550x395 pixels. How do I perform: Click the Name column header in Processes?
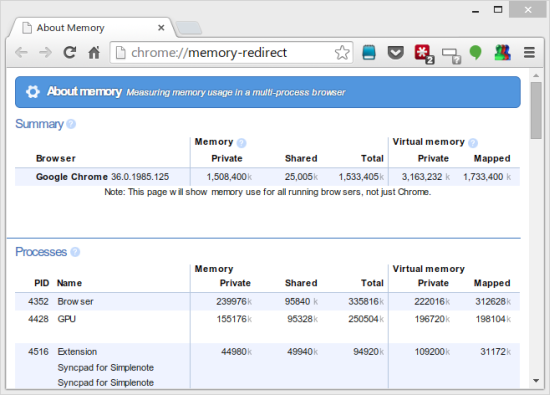[69, 283]
